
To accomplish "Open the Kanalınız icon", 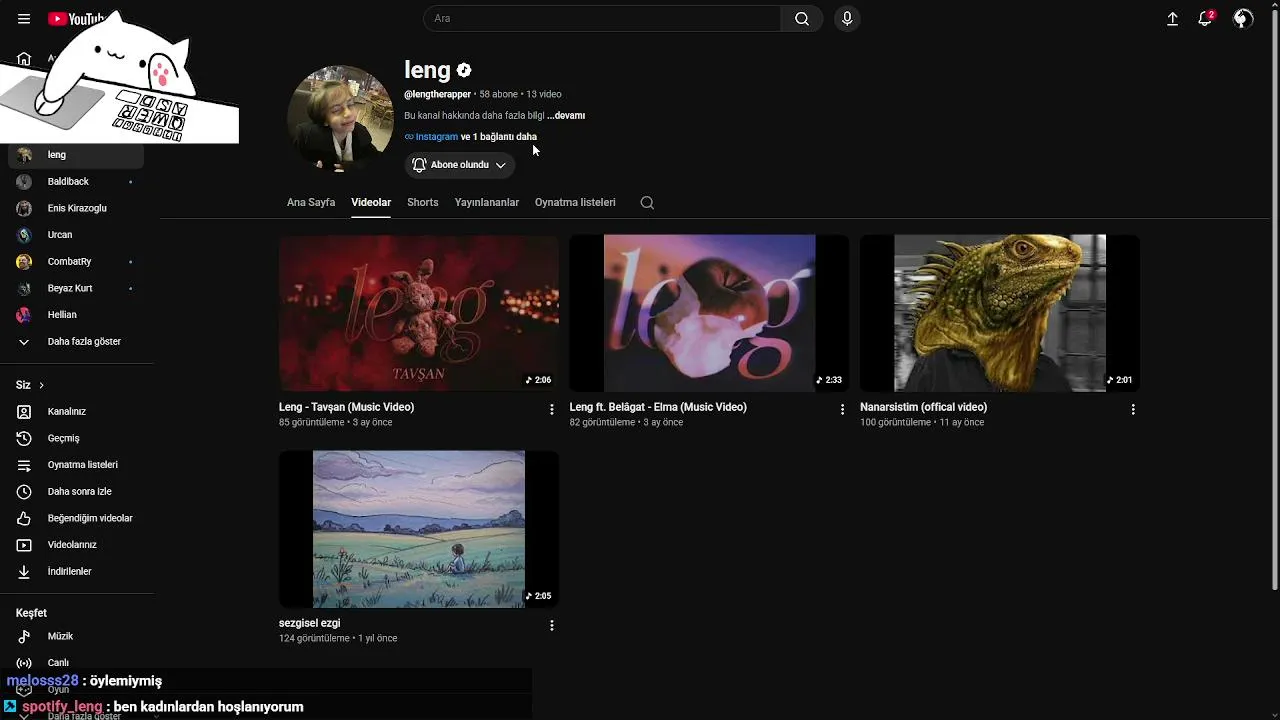I will (24, 412).
